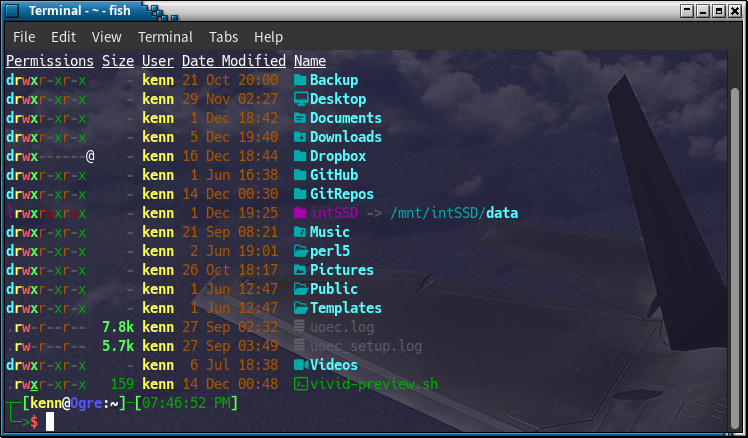The image size is (748, 438).
Task: Click the cursor block at the prompt
Action: pyautogui.click(x=50, y=422)
